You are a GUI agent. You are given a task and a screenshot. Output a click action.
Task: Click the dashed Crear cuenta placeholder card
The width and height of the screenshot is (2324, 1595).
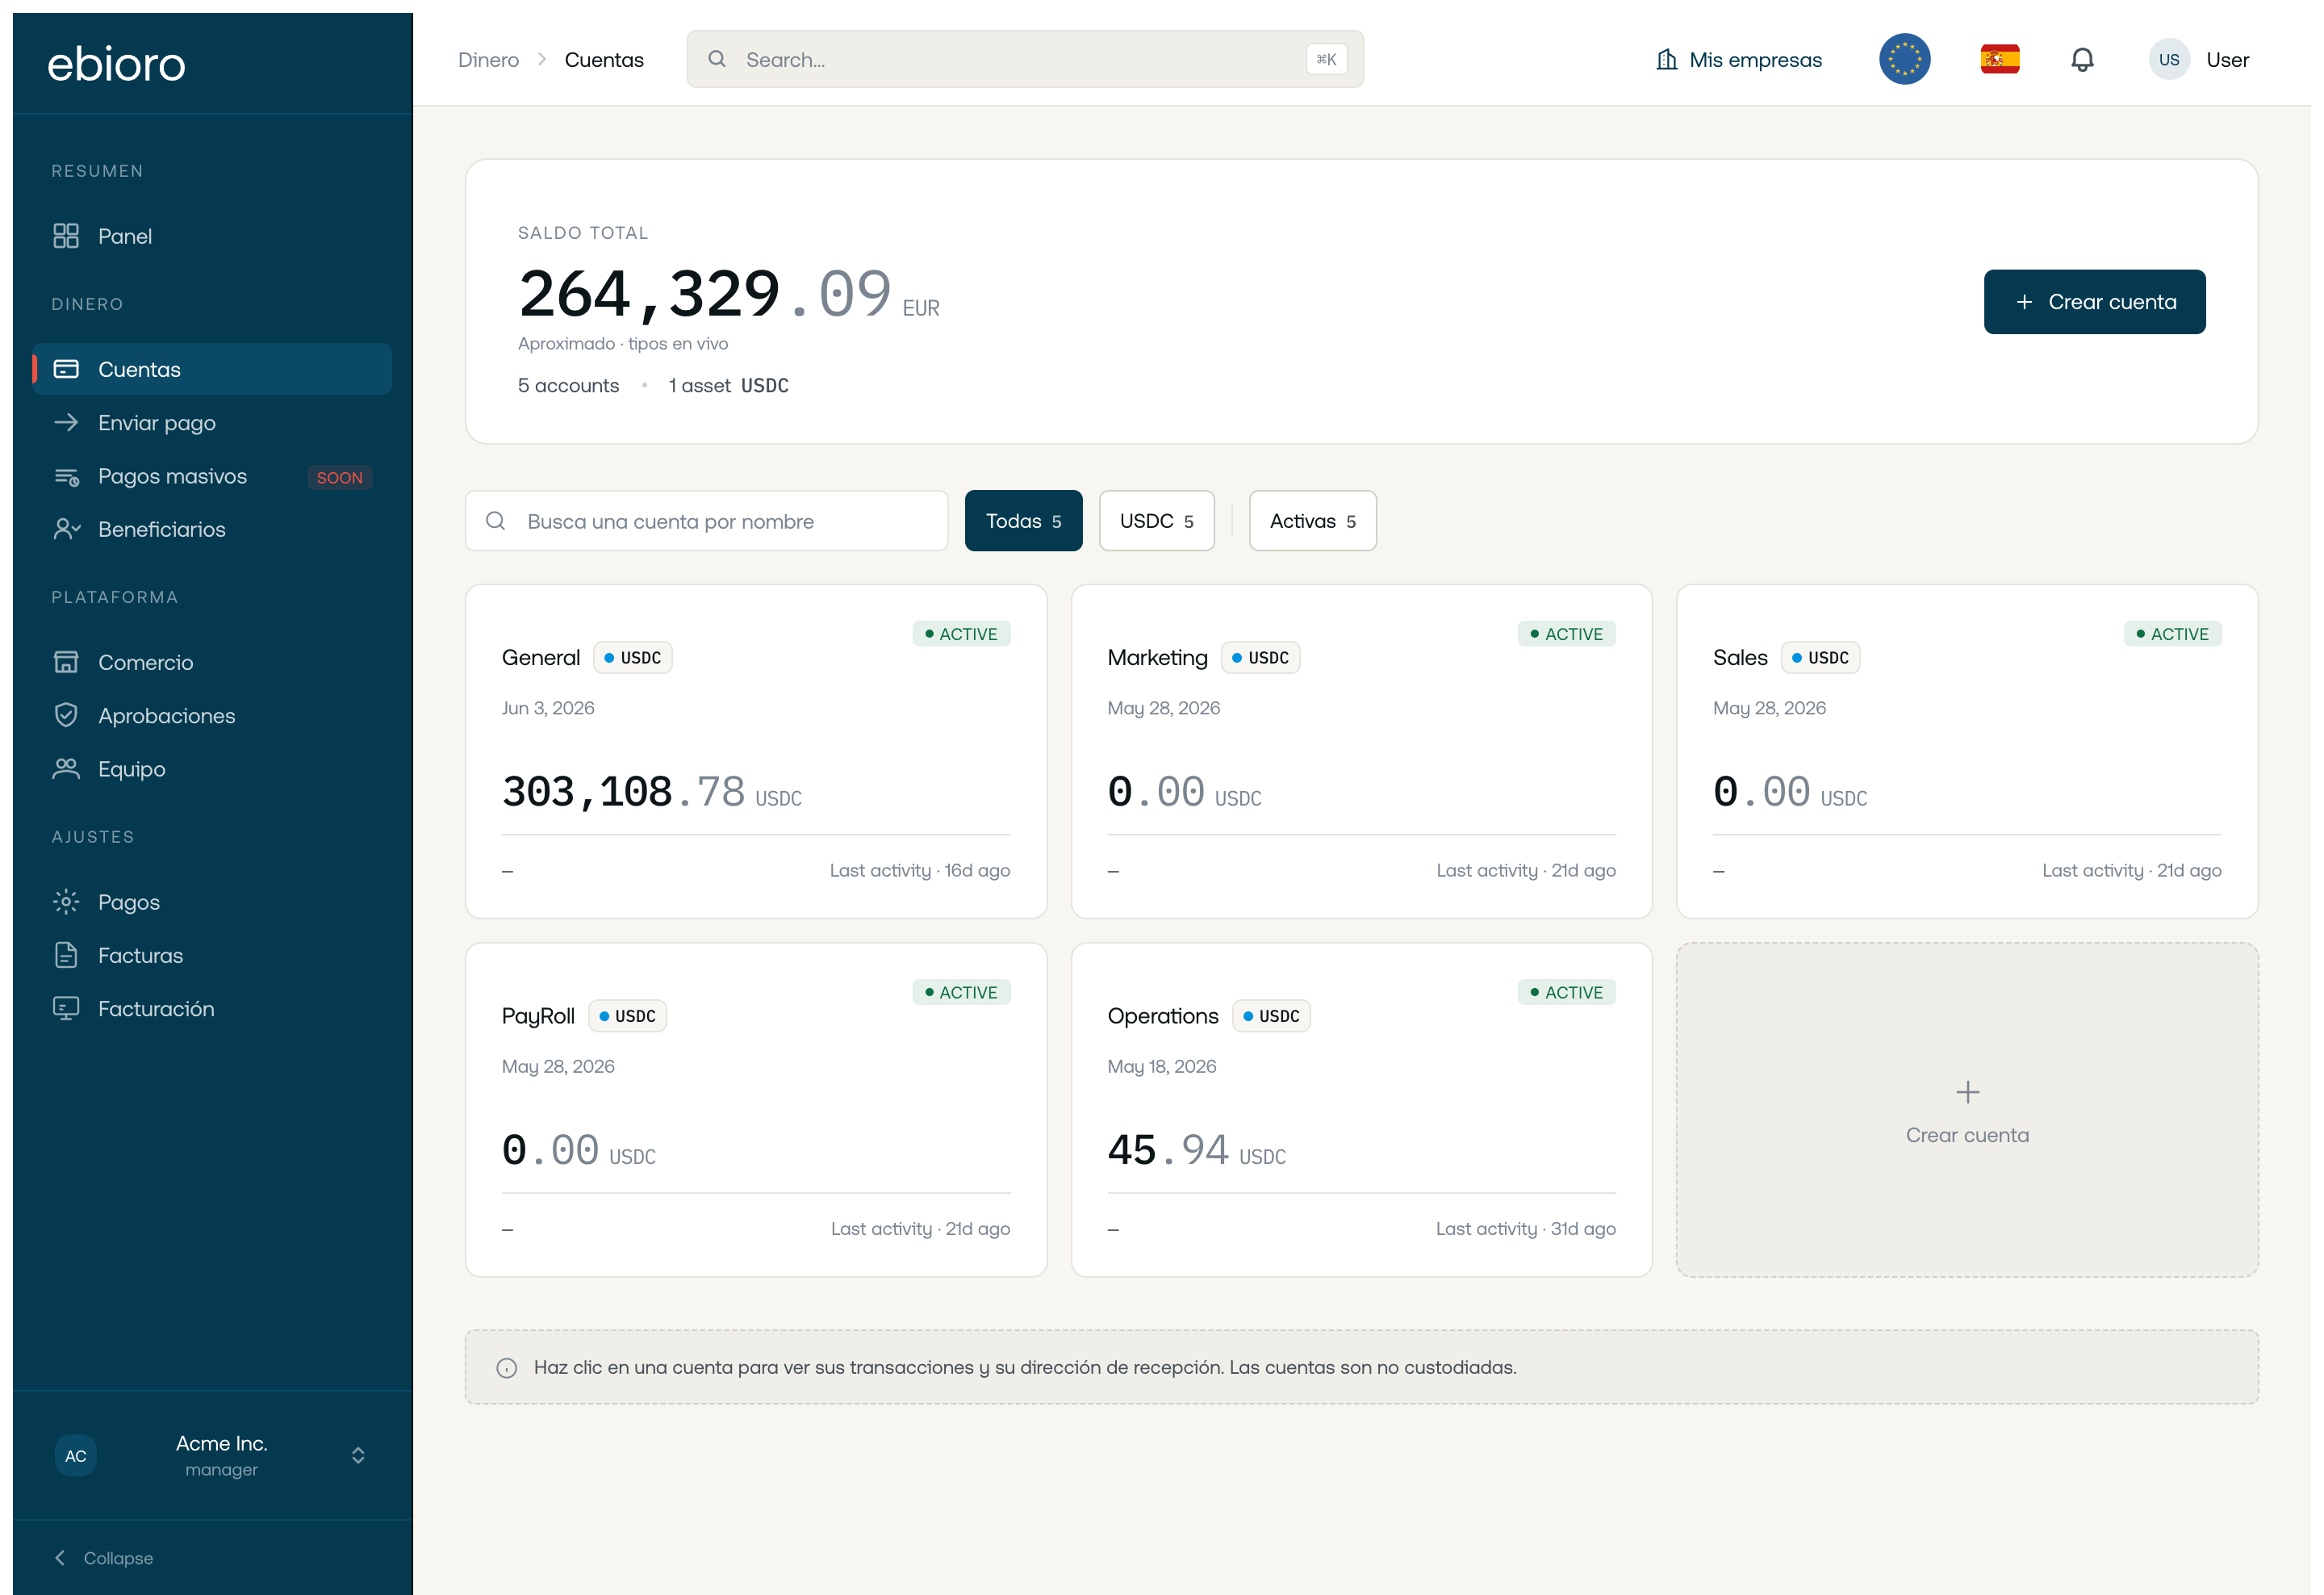[x=1967, y=1110]
